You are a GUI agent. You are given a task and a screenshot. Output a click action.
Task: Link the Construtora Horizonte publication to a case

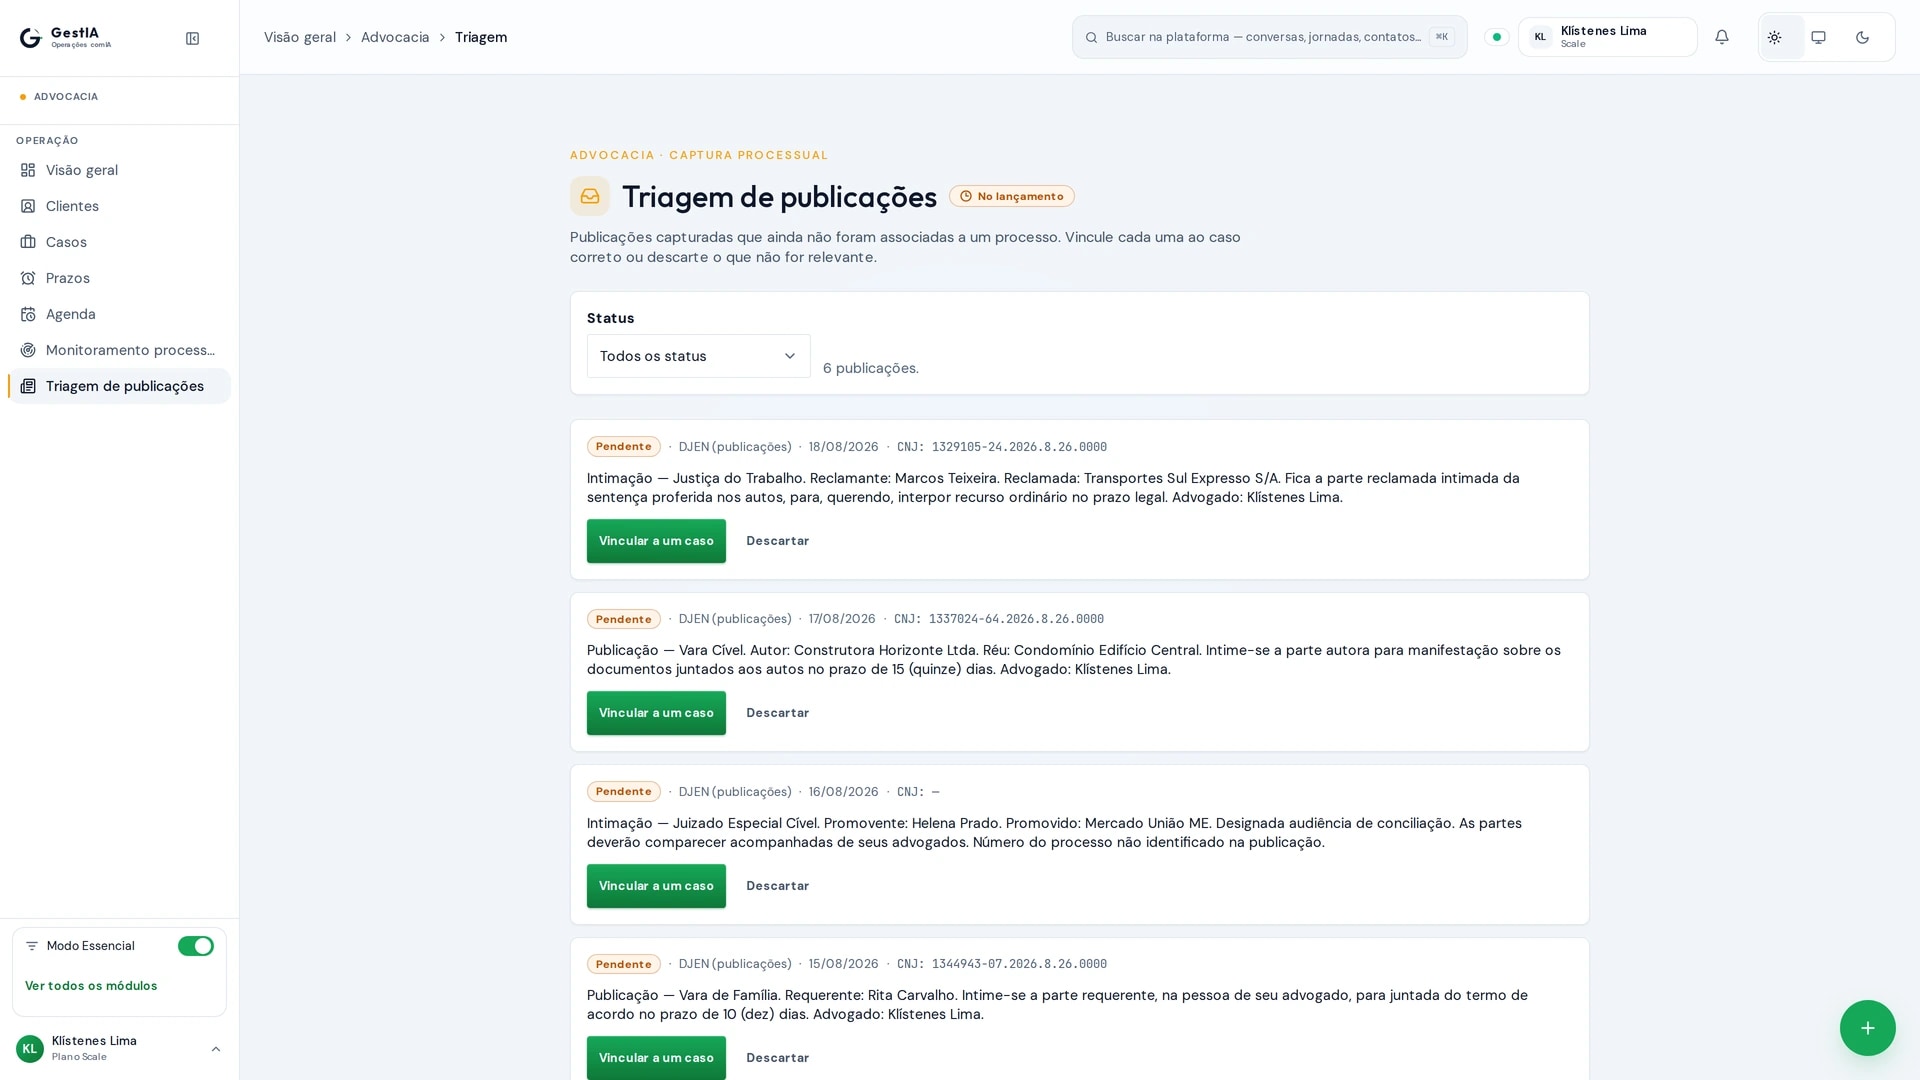[x=656, y=713]
